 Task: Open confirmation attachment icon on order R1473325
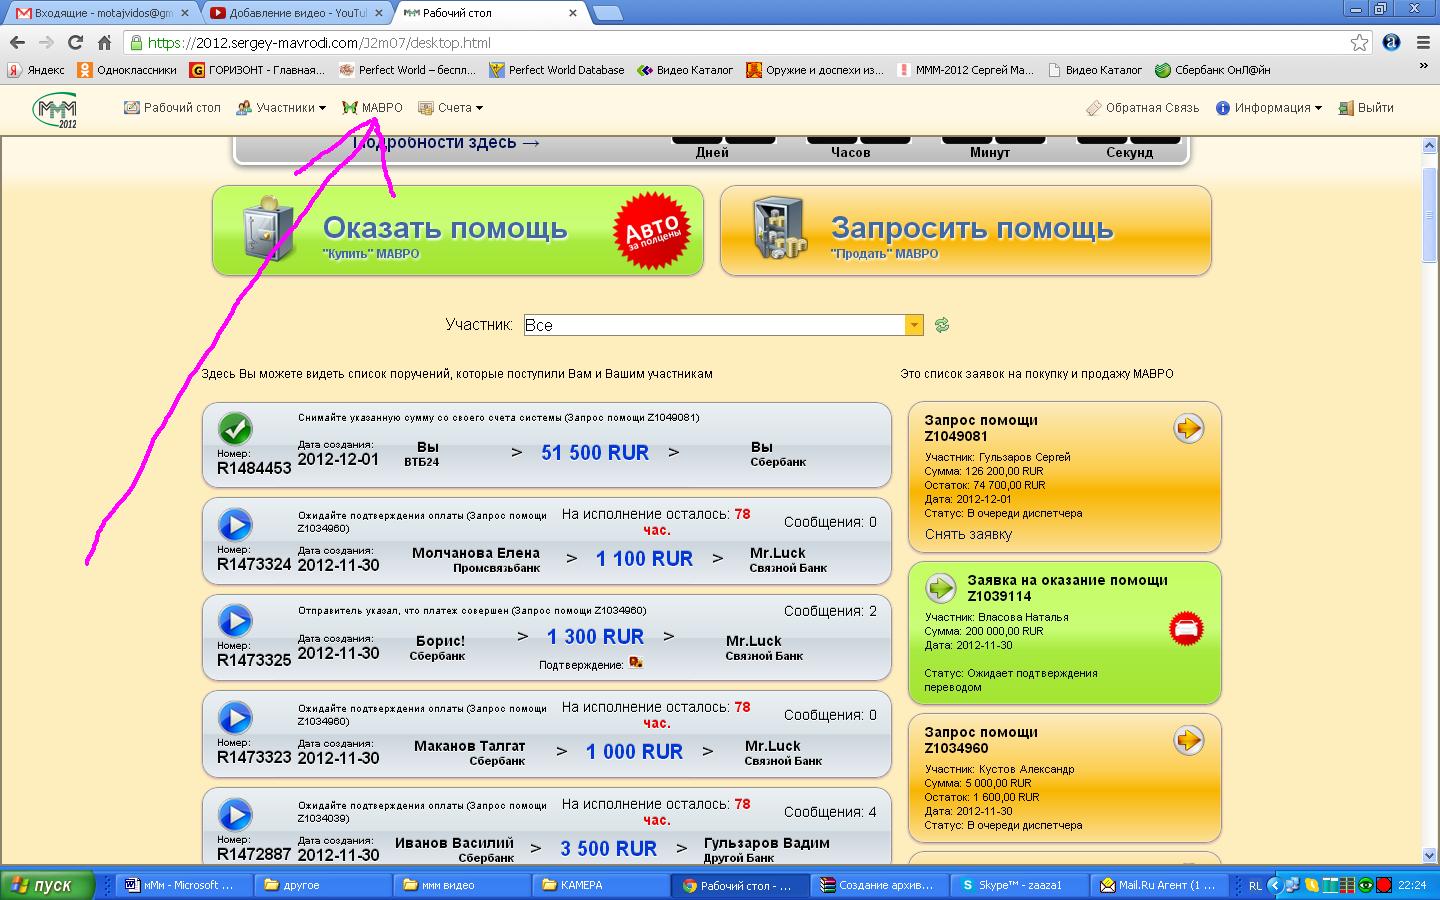pyautogui.click(x=635, y=663)
